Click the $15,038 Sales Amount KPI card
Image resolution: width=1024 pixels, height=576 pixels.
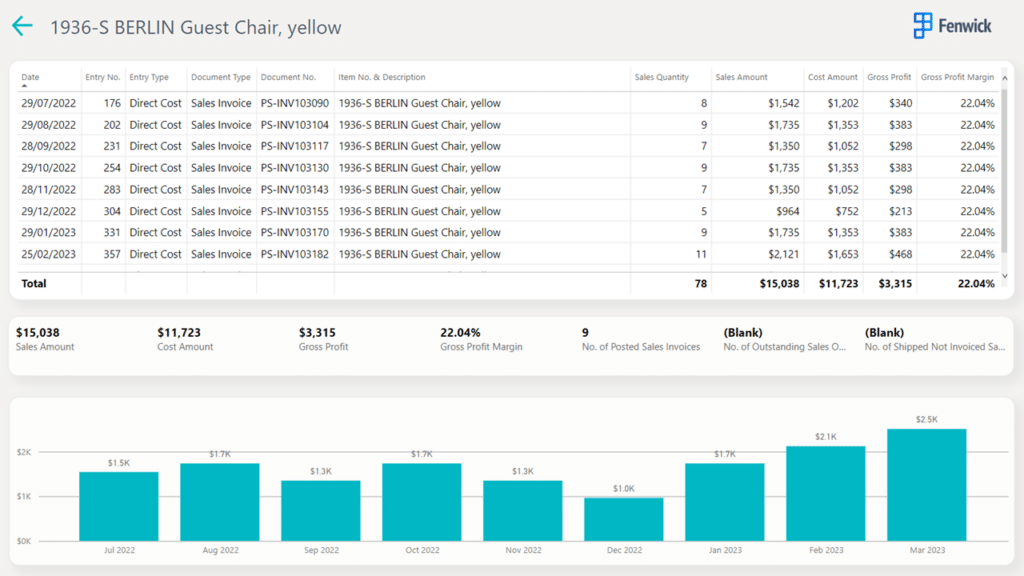(x=45, y=338)
